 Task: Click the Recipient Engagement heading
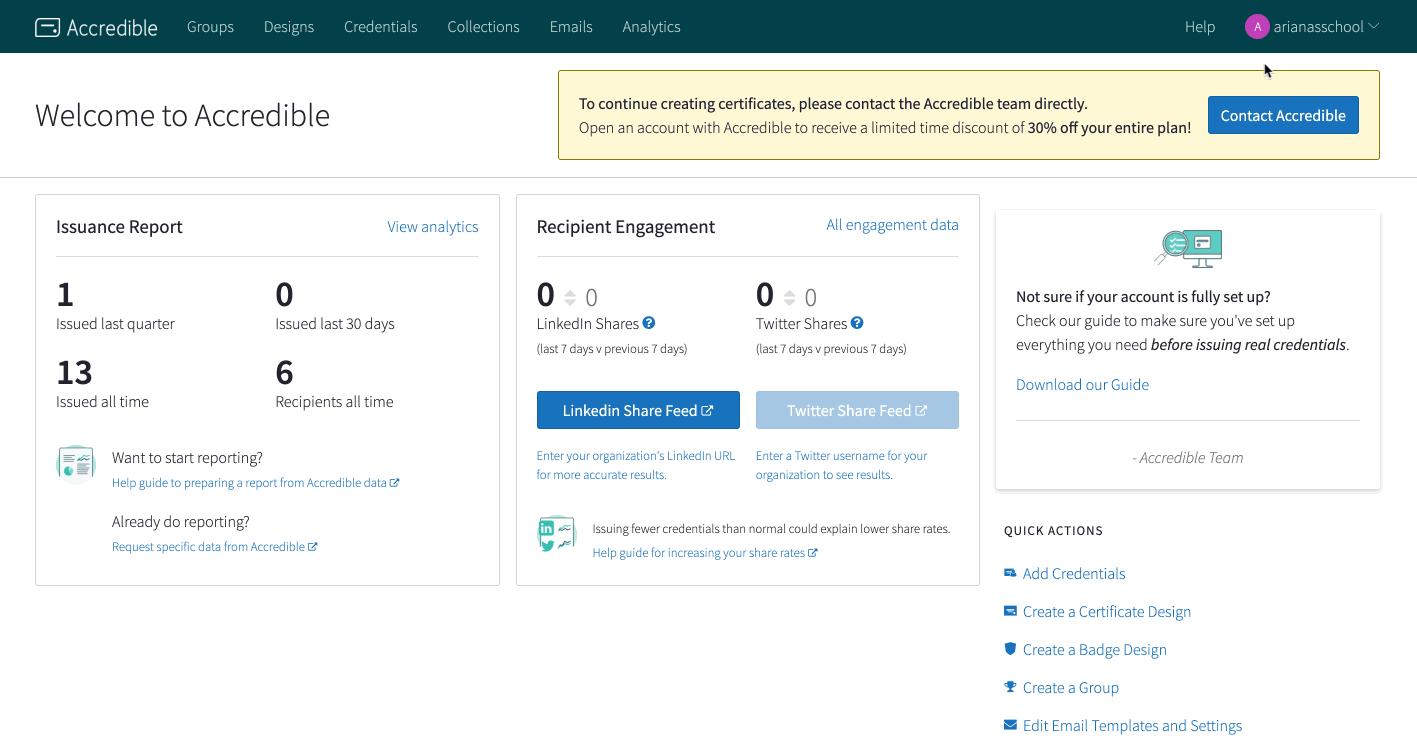point(626,227)
